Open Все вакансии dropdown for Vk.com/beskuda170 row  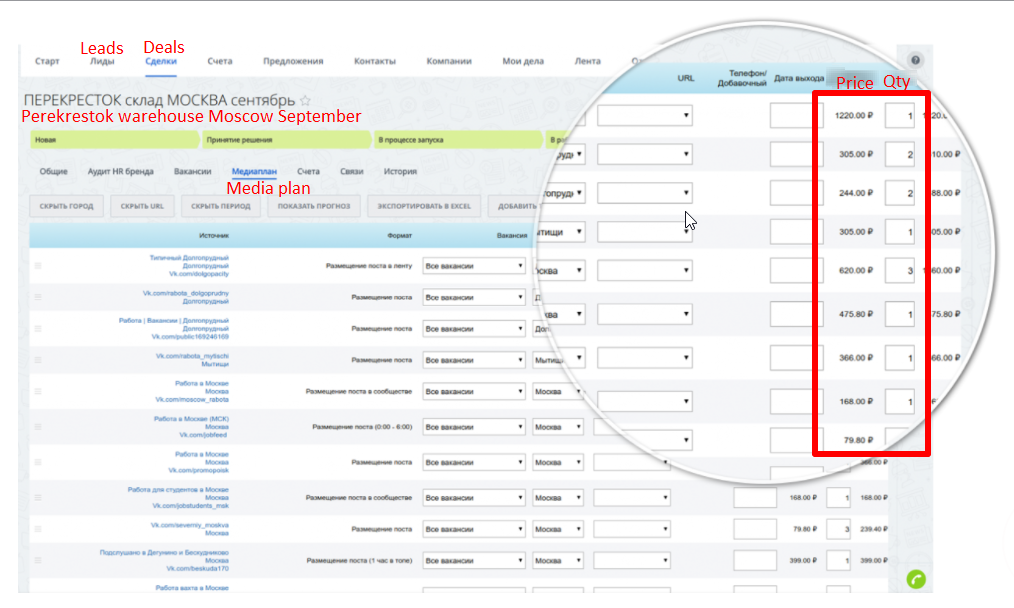click(474, 561)
